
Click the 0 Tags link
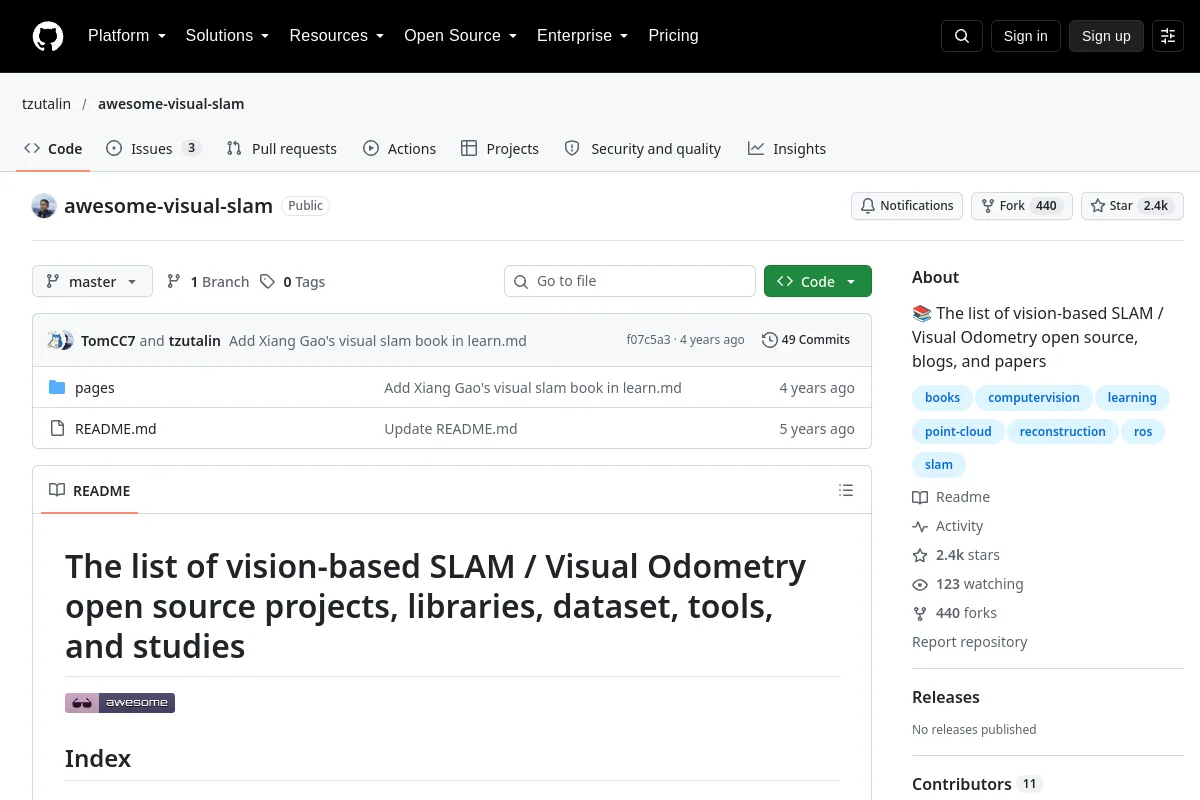pos(293,282)
